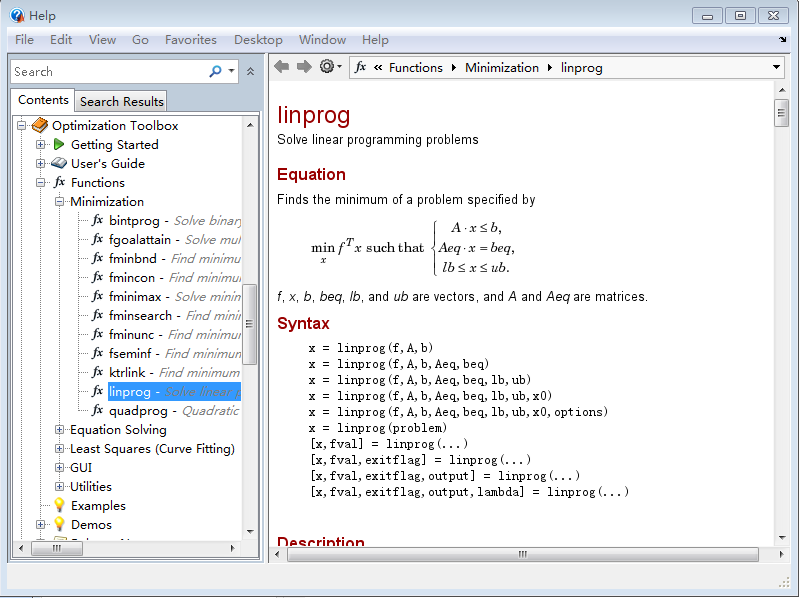
Task: Expand the Getting Started tree node
Action: (41, 145)
